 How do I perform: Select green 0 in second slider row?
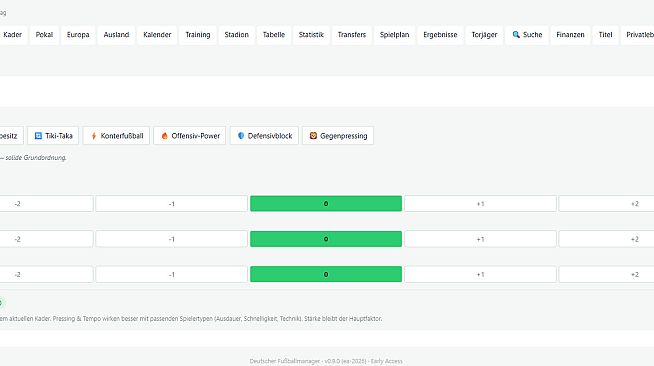point(326,239)
